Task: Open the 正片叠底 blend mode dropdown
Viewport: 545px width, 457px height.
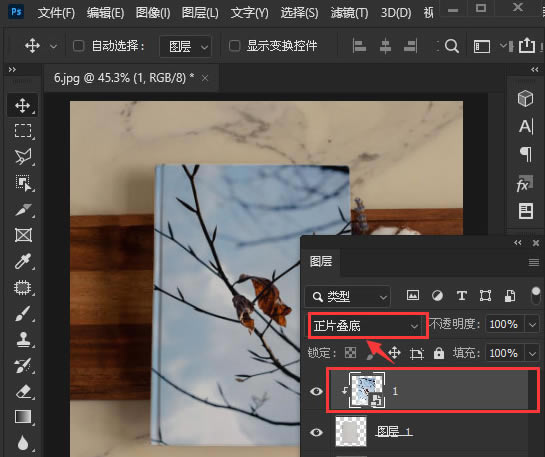Action: pyautogui.click(x=366, y=326)
